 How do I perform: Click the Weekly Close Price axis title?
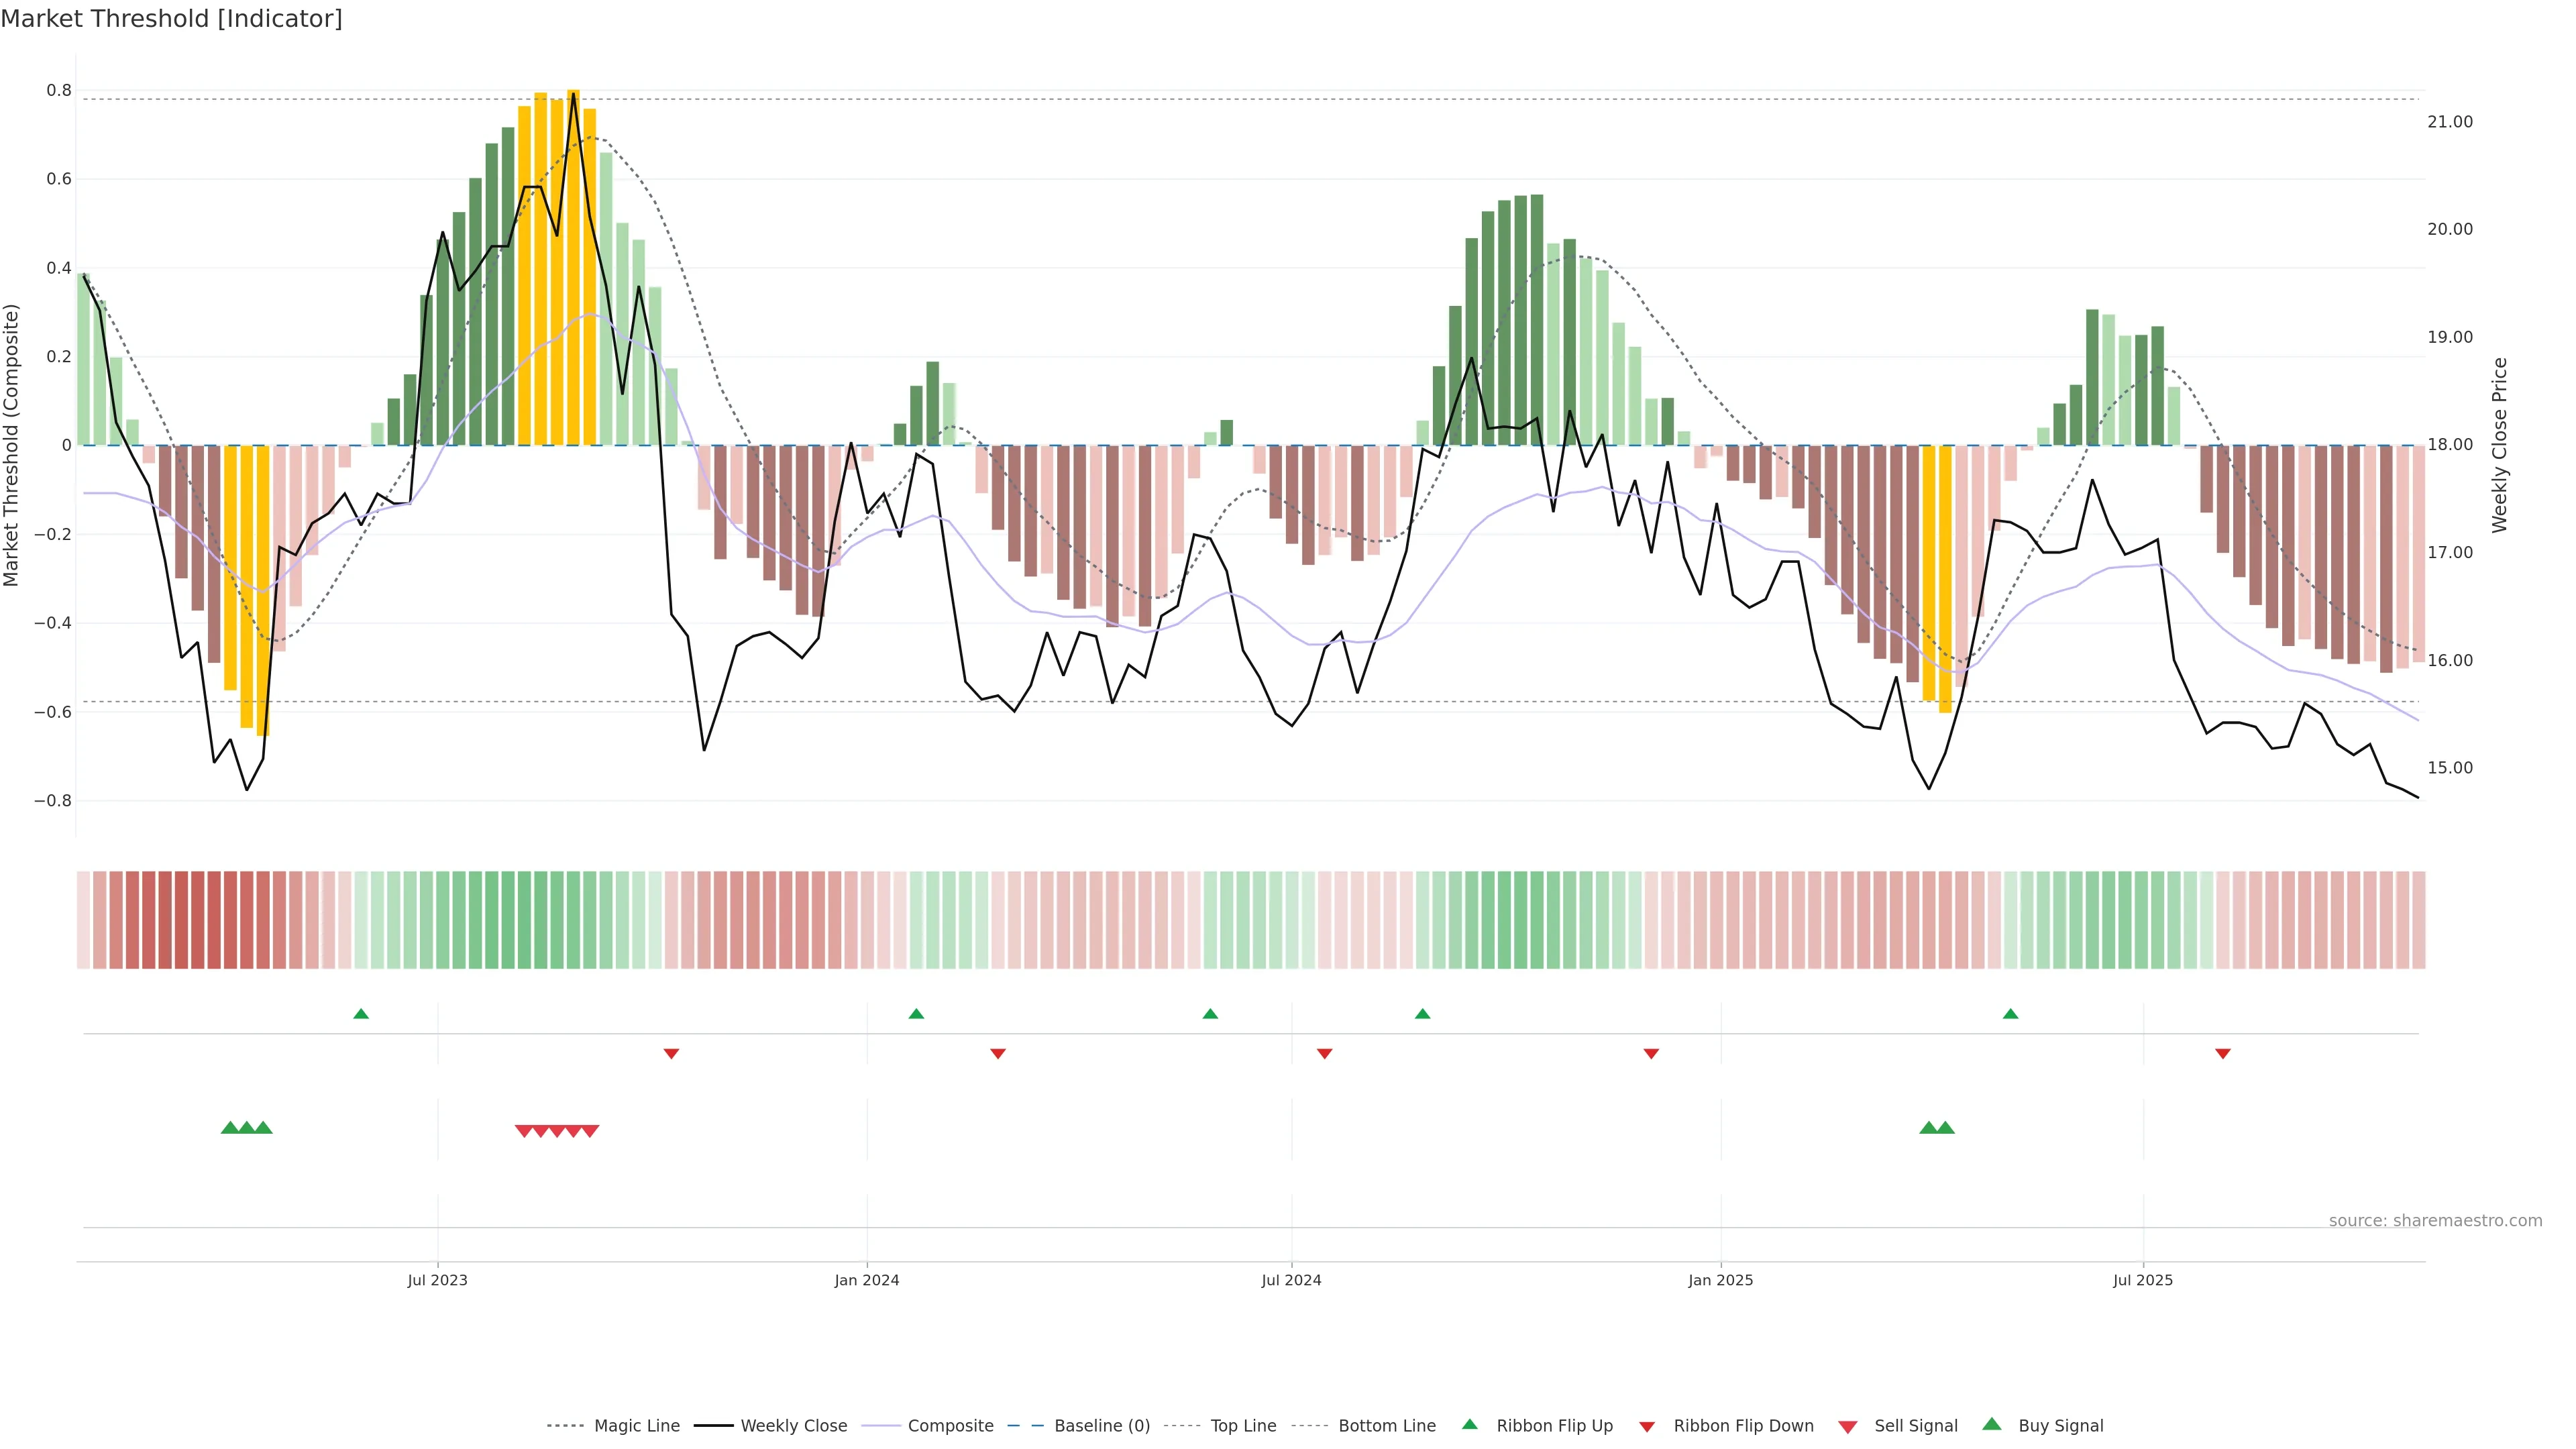point(2499,445)
